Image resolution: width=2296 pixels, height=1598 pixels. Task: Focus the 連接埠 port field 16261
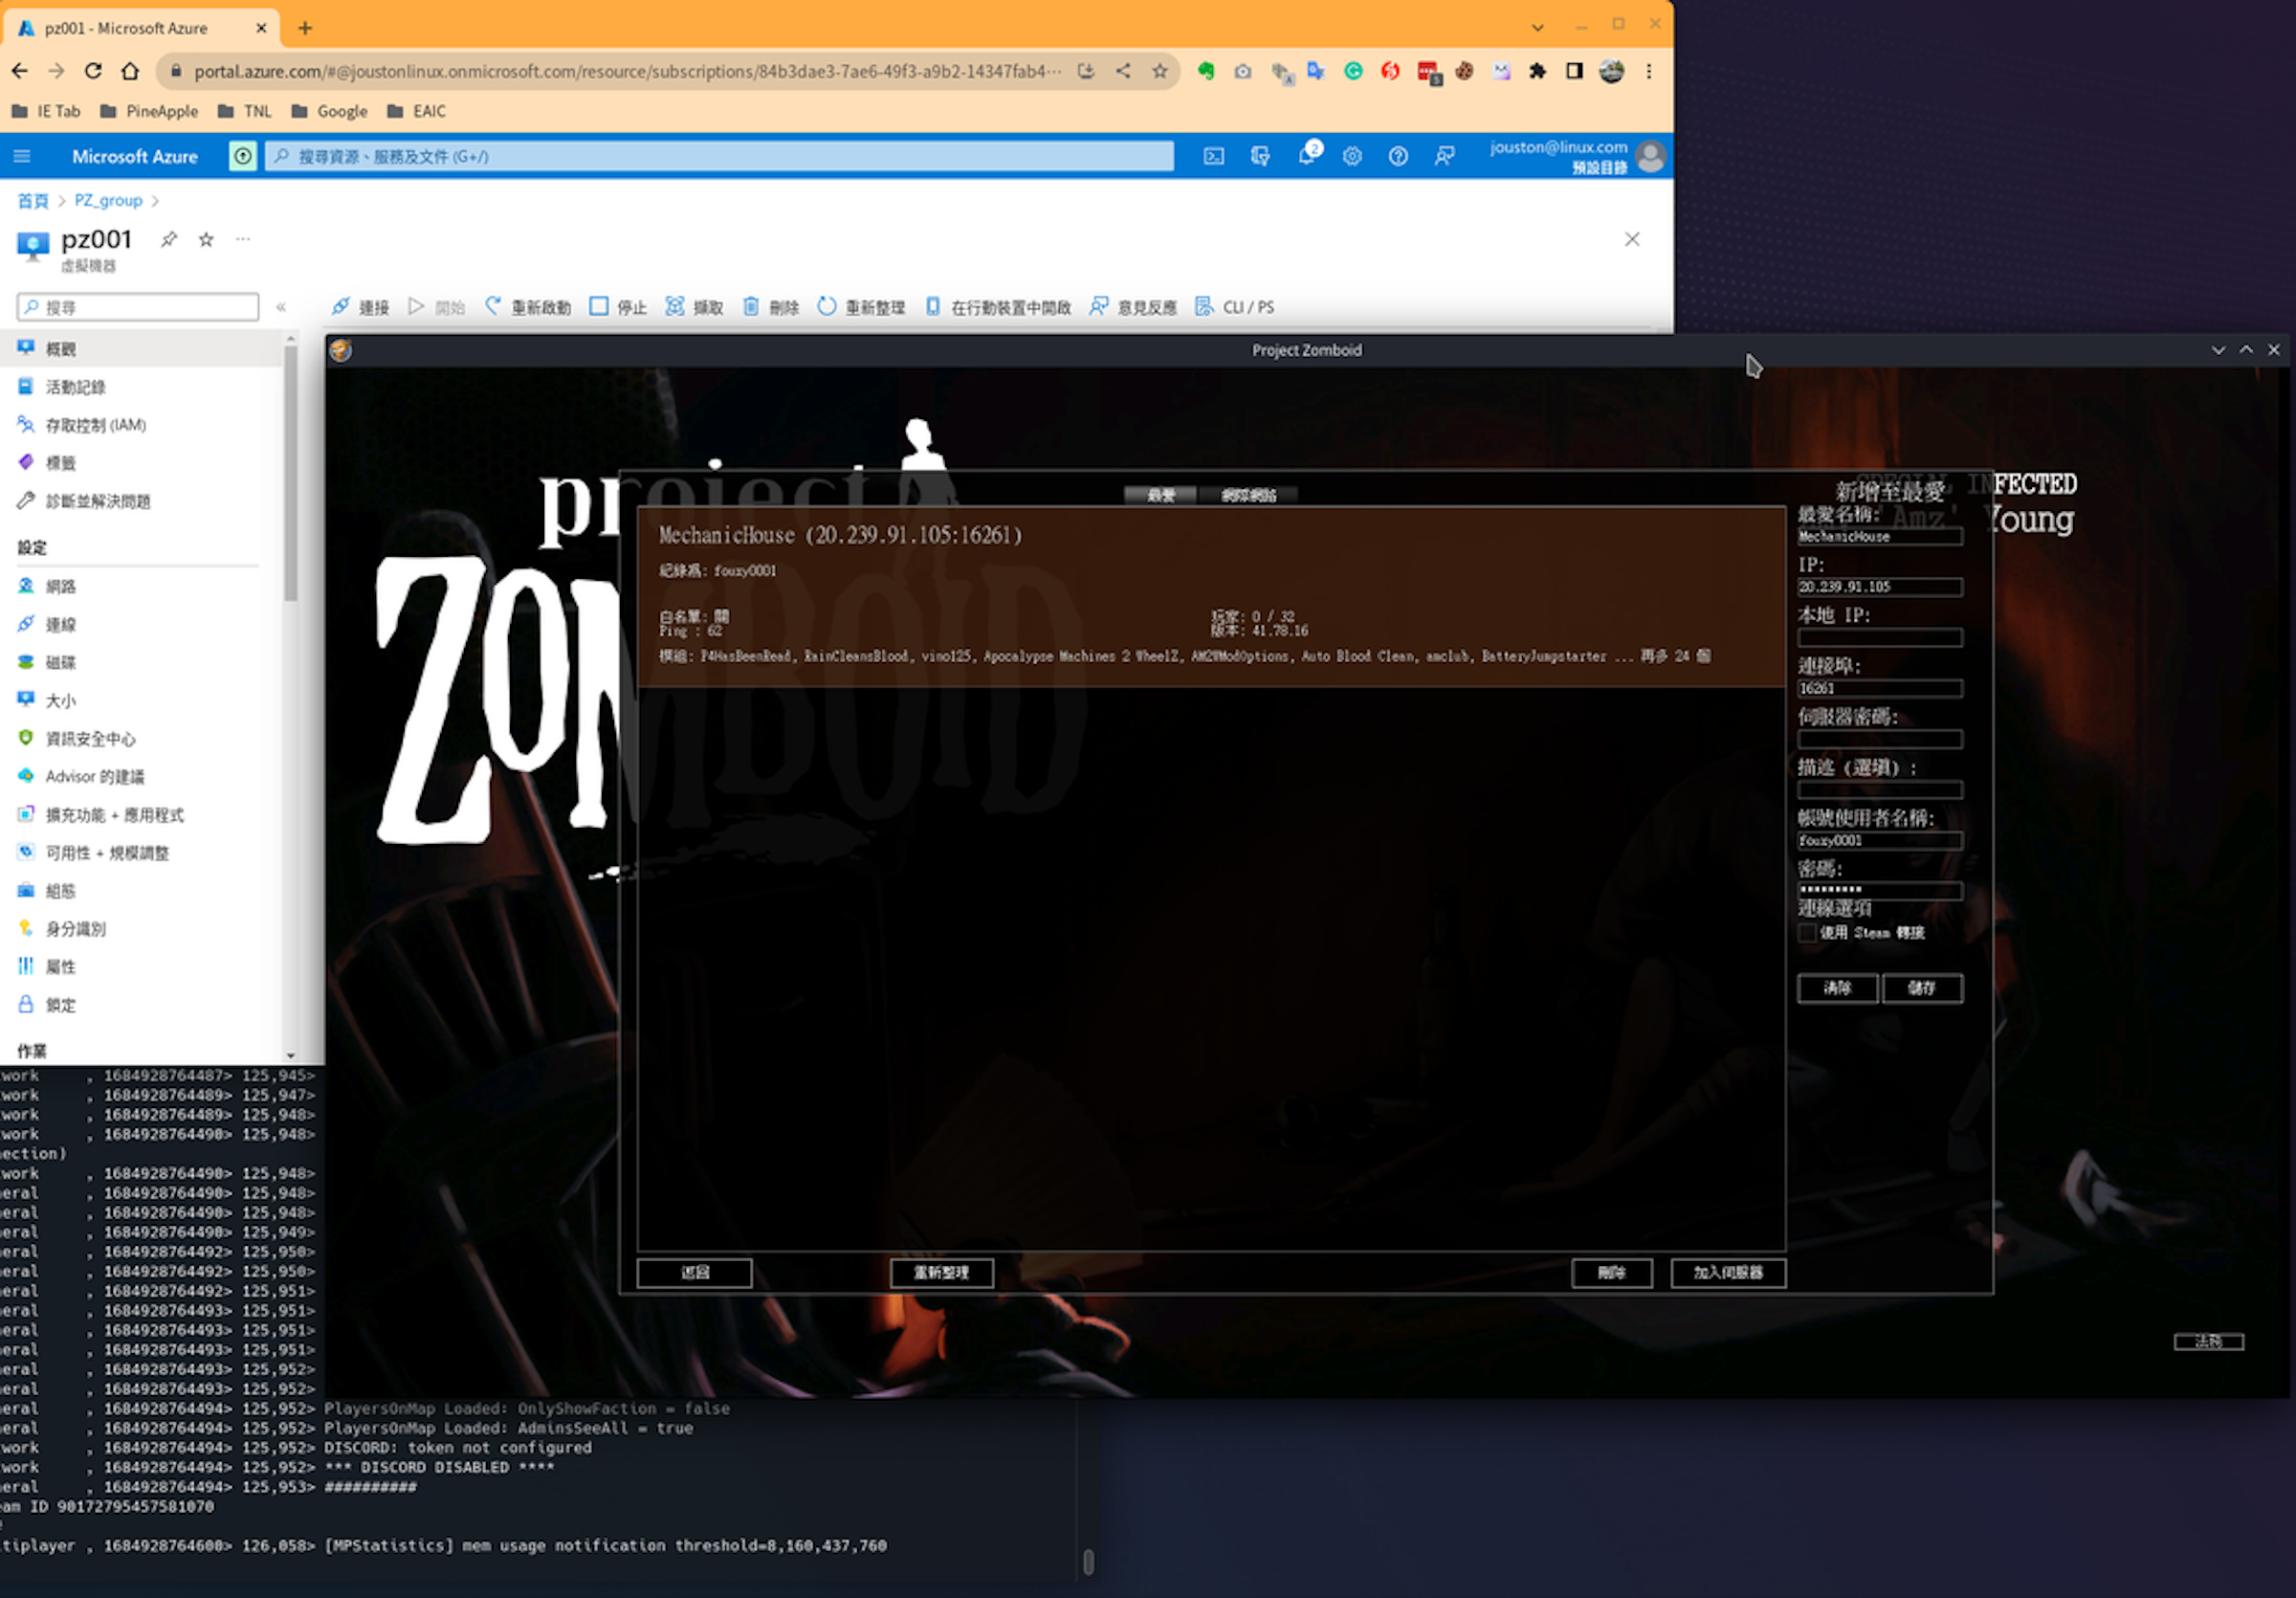pyautogui.click(x=1880, y=689)
